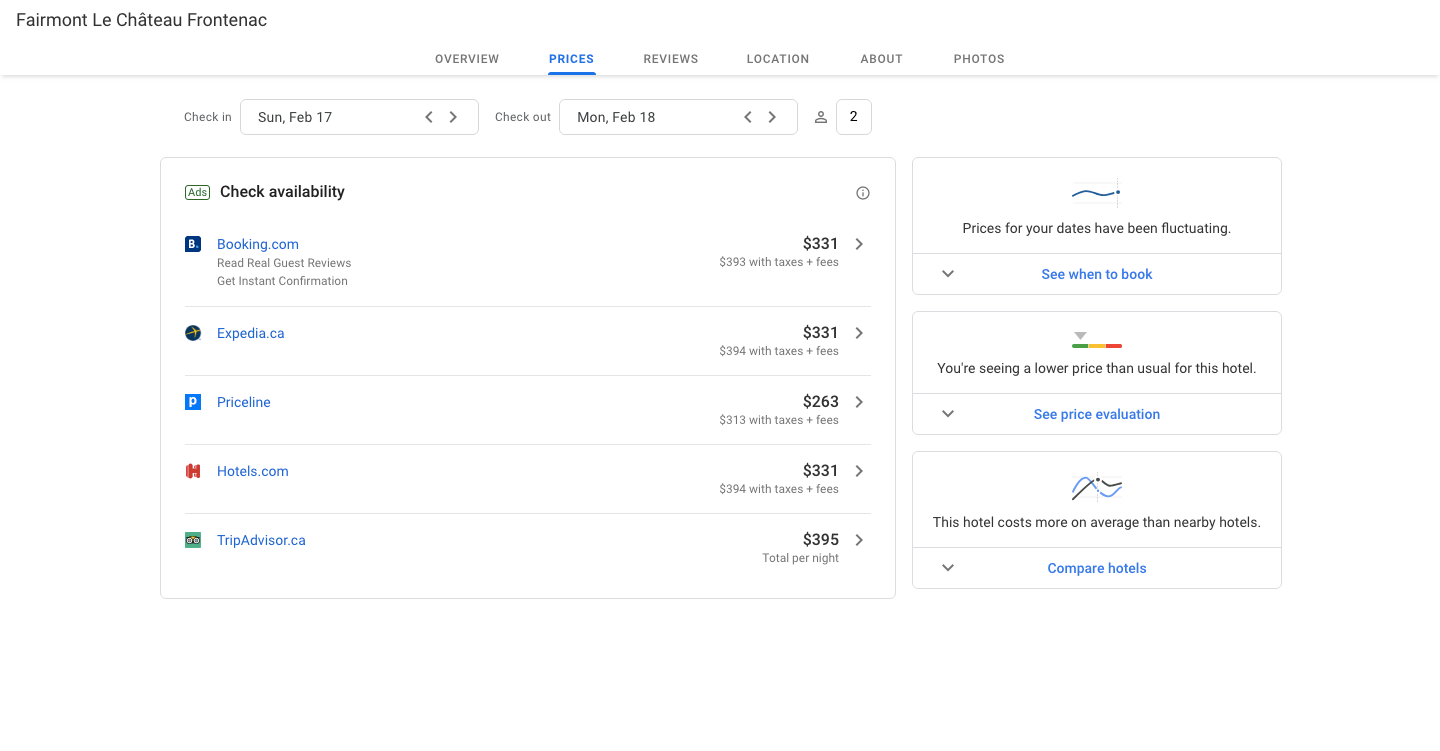Click the $263 Priceline price
This screenshot has height=751, width=1440.
tap(821, 401)
